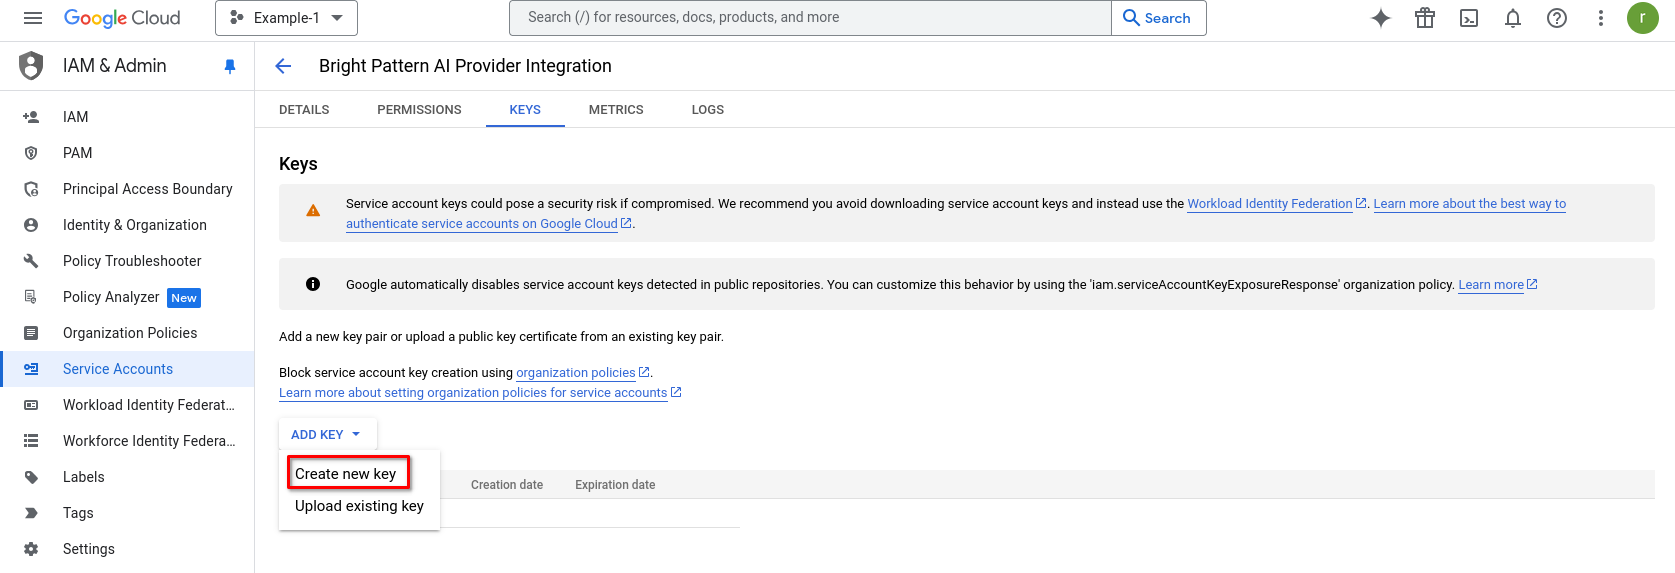This screenshot has width=1675, height=573.
Task: Click the Settings gear icon
Action: pyautogui.click(x=31, y=549)
